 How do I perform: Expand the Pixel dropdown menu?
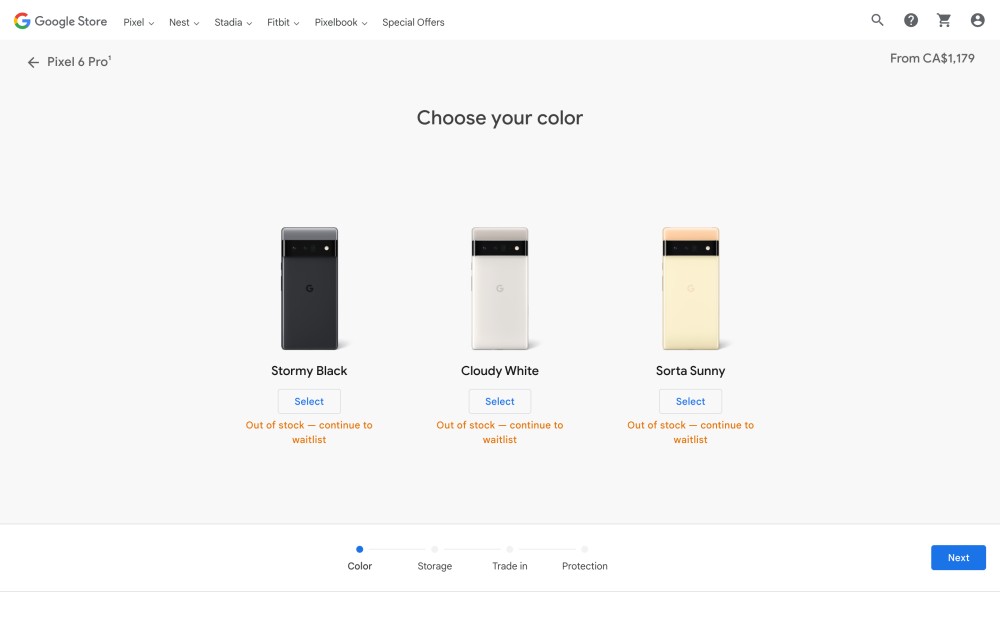[x=138, y=22]
